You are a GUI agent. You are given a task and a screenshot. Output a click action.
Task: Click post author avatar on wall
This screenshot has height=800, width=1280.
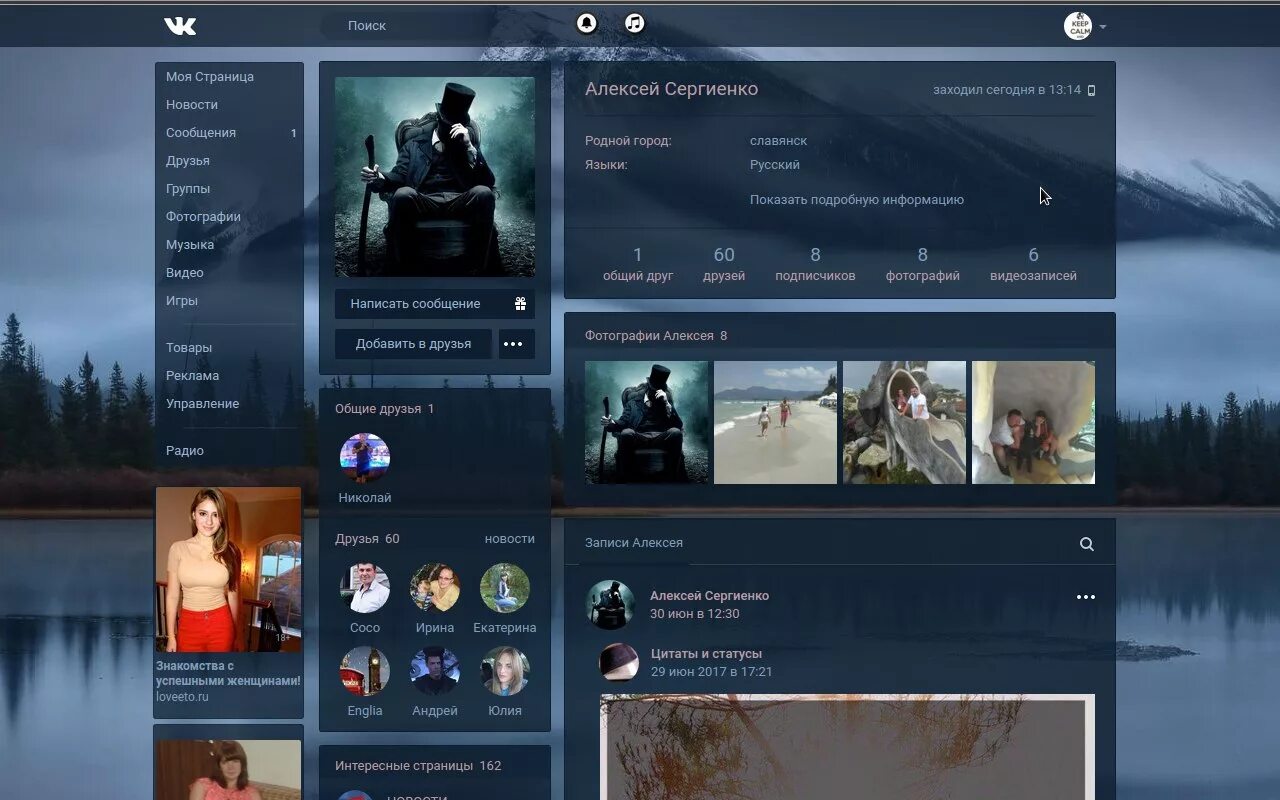click(610, 605)
